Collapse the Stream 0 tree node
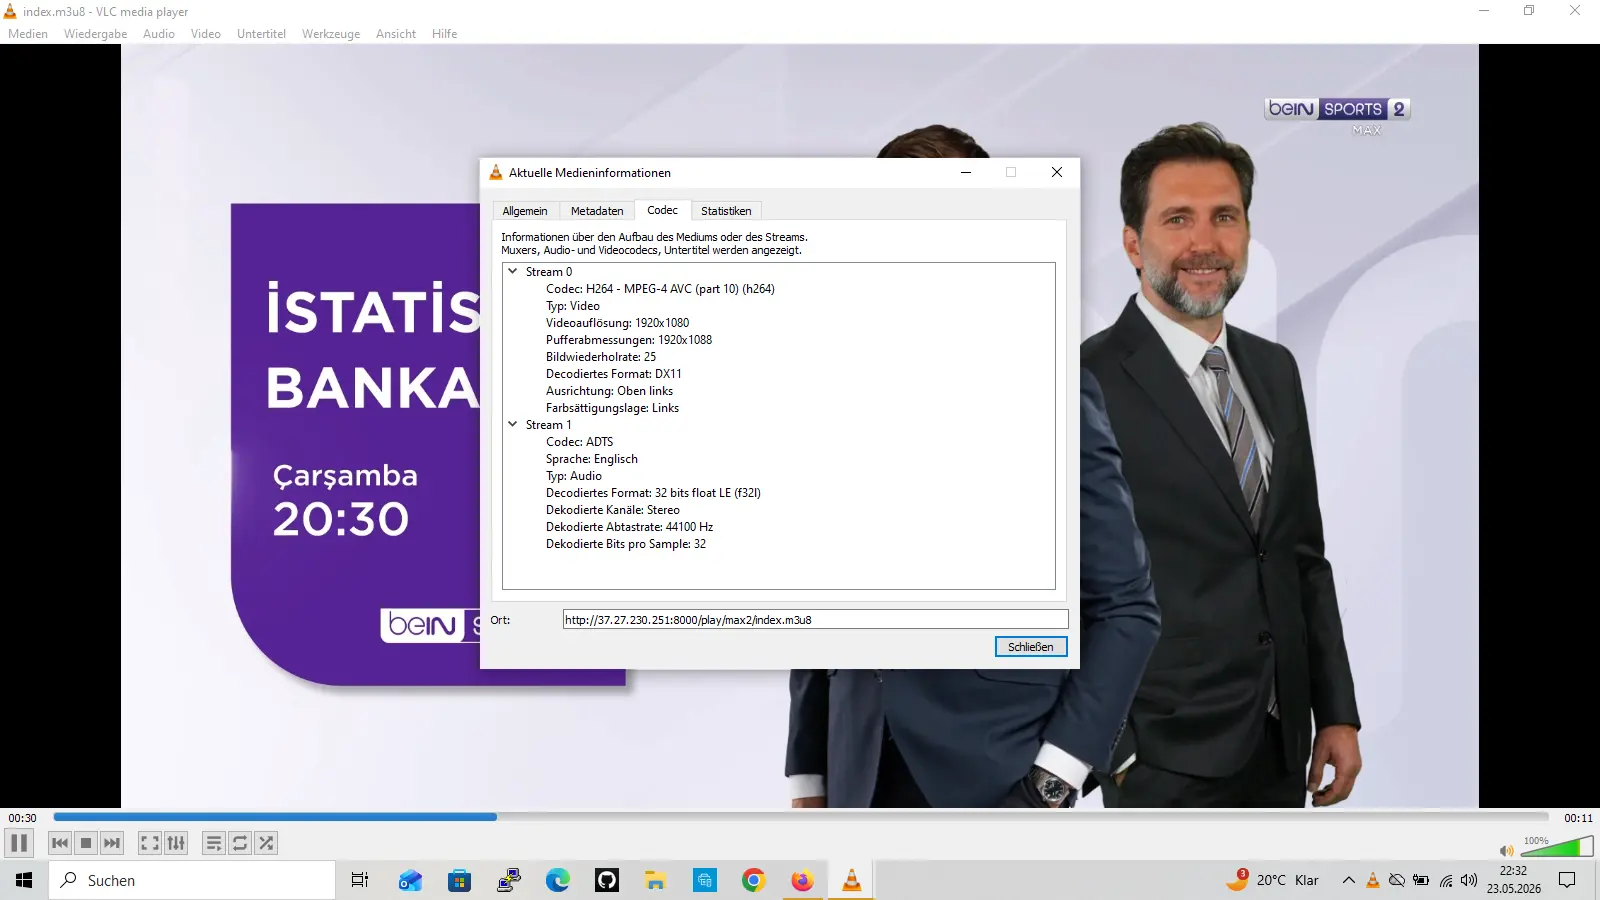The width and height of the screenshot is (1600, 900). click(513, 271)
